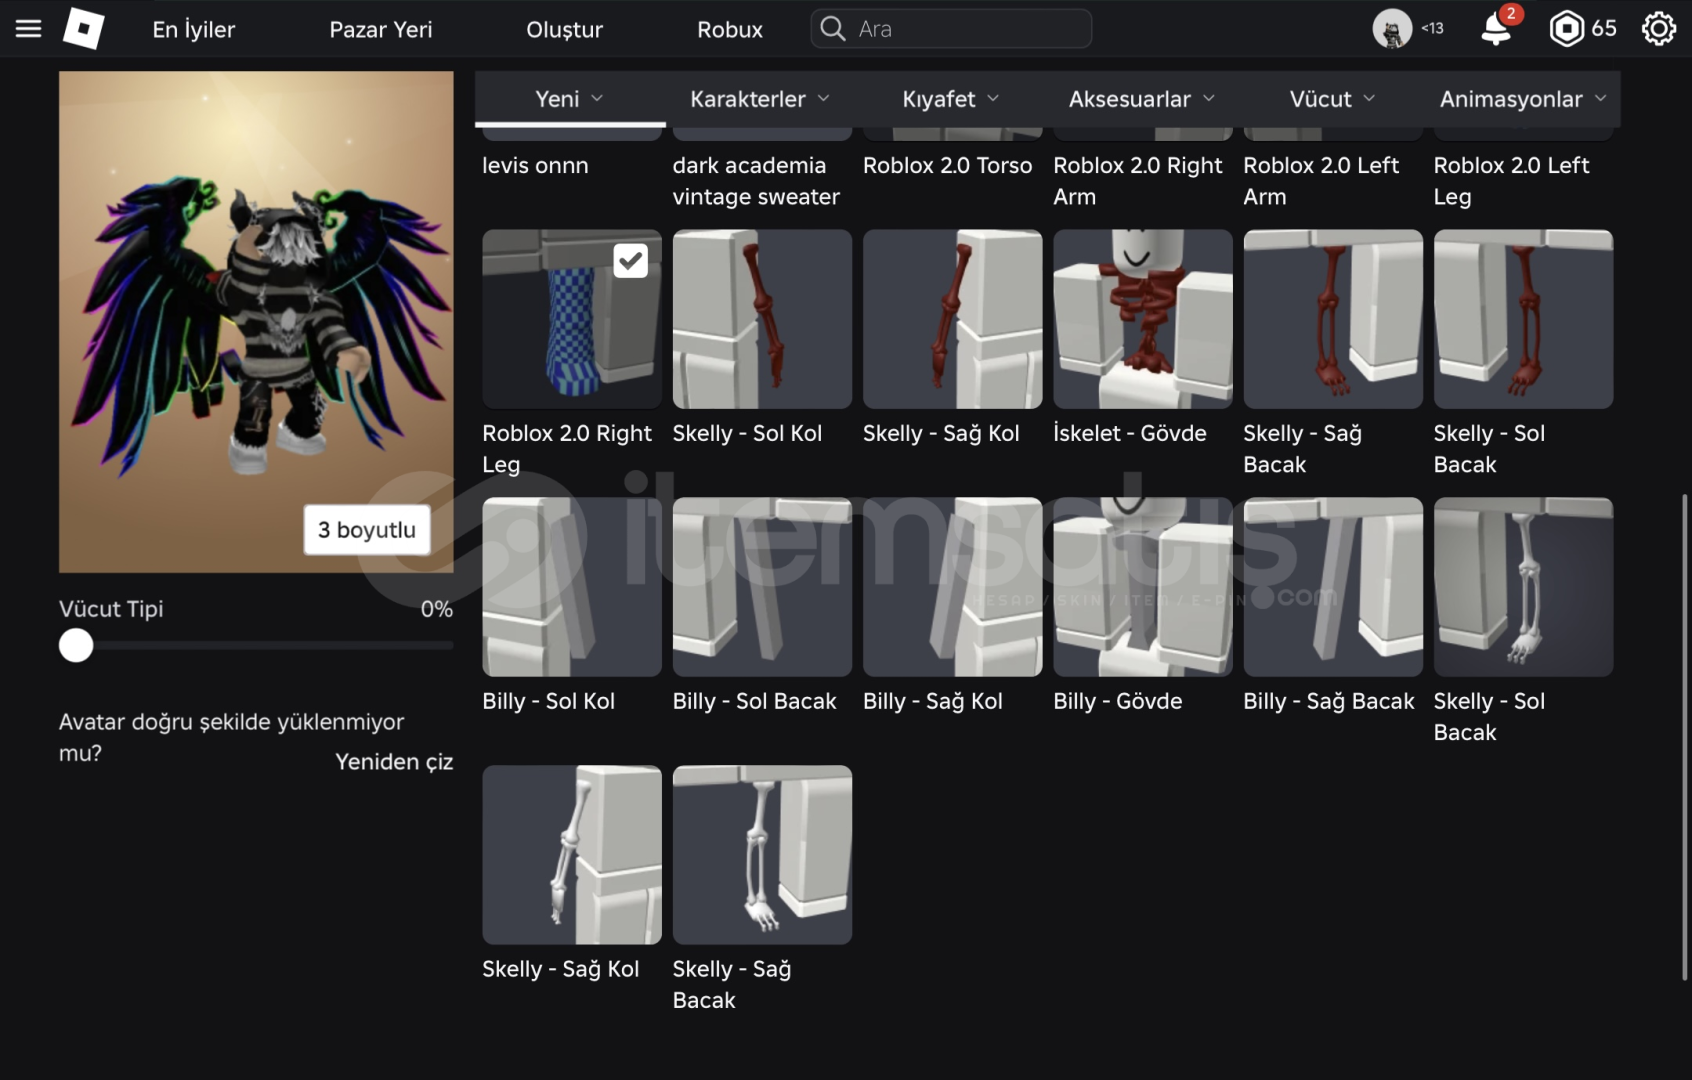Click the Roblox 2.0 Left Arm label
This screenshot has width=1692, height=1080.
coord(1321,181)
